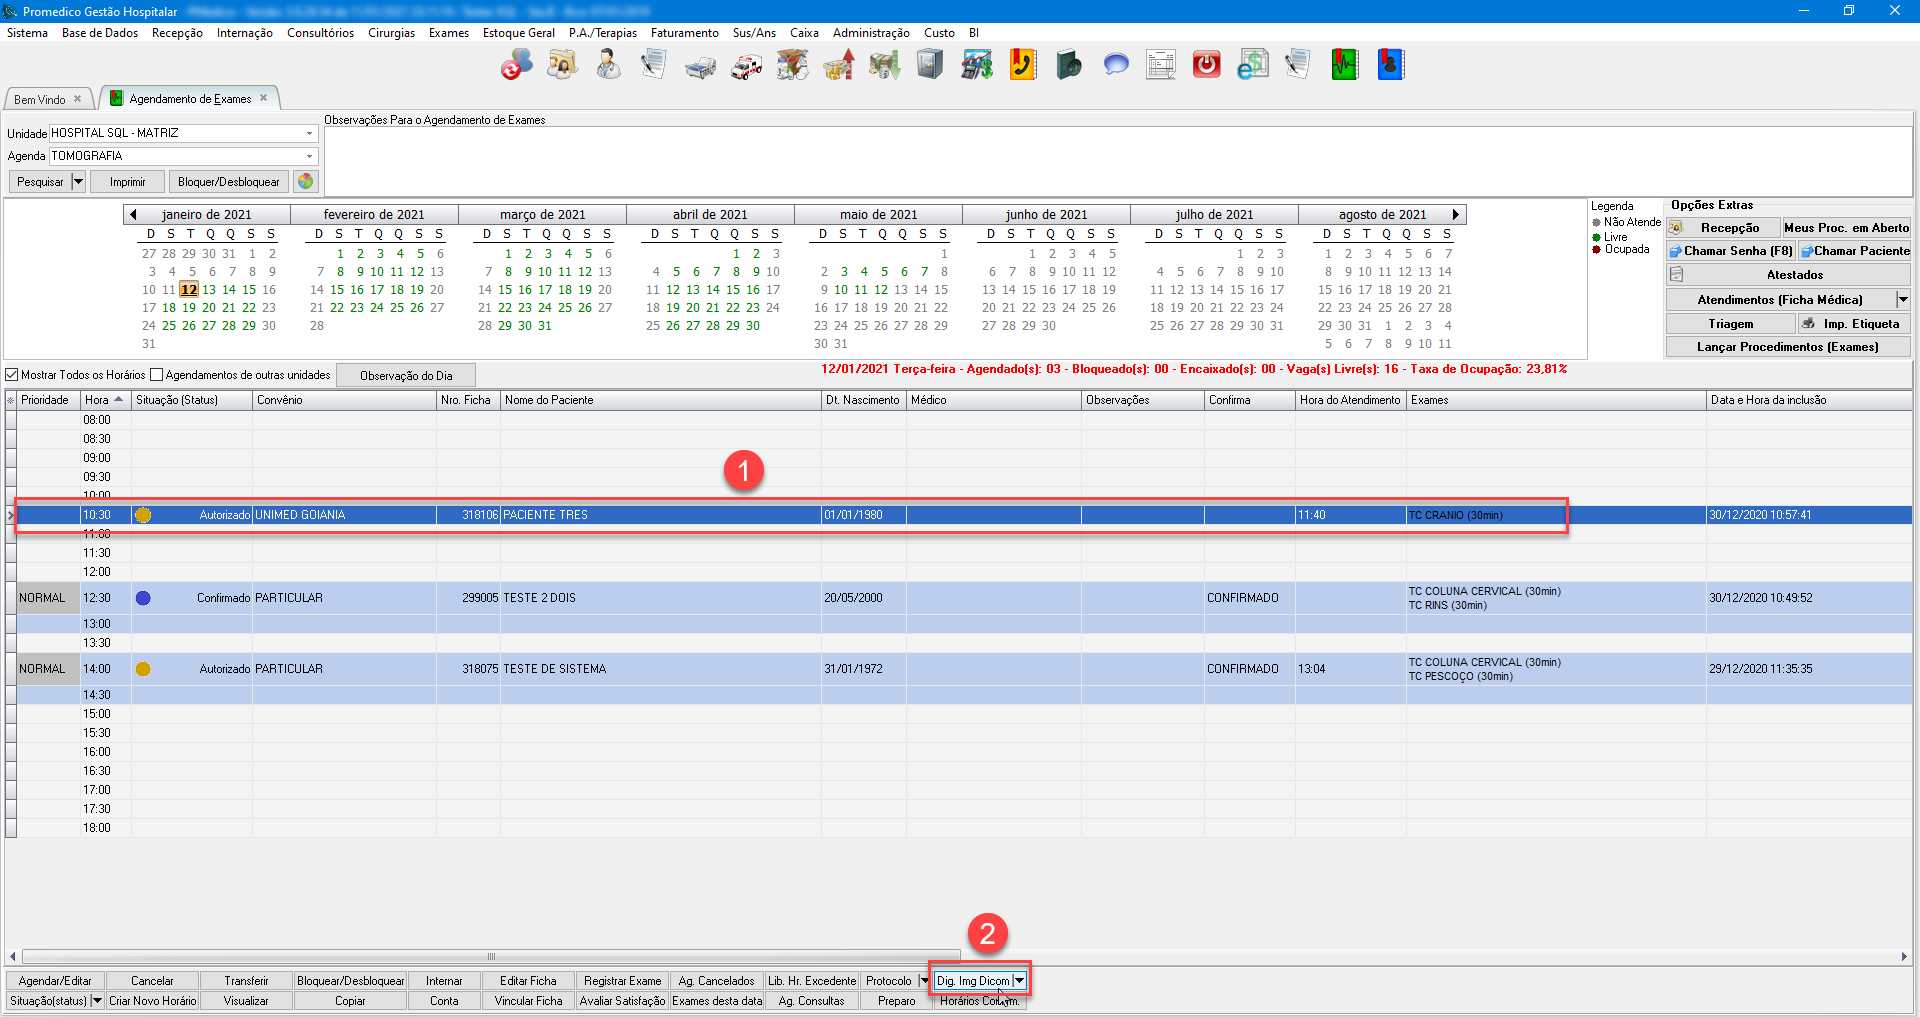Click the red power button icon
Viewport: 1920px width, 1017px height.
1207,66
